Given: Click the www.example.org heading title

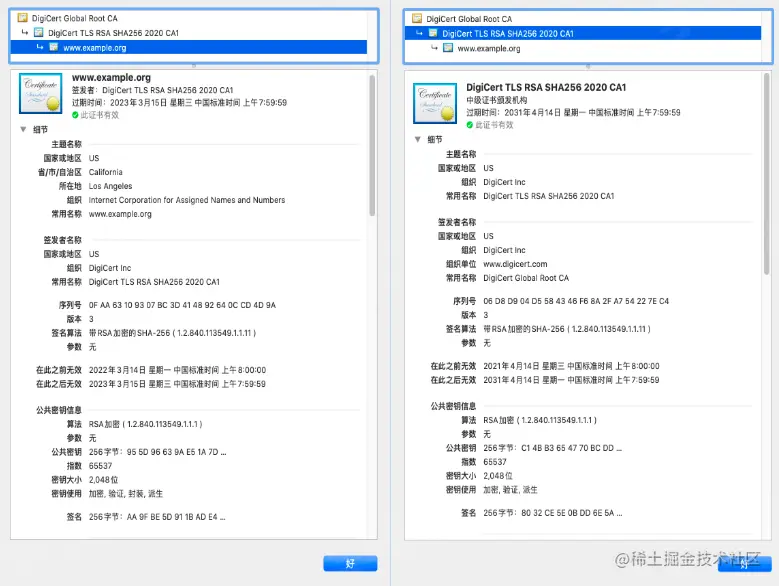Looking at the screenshot, I should tap(111, 77).
